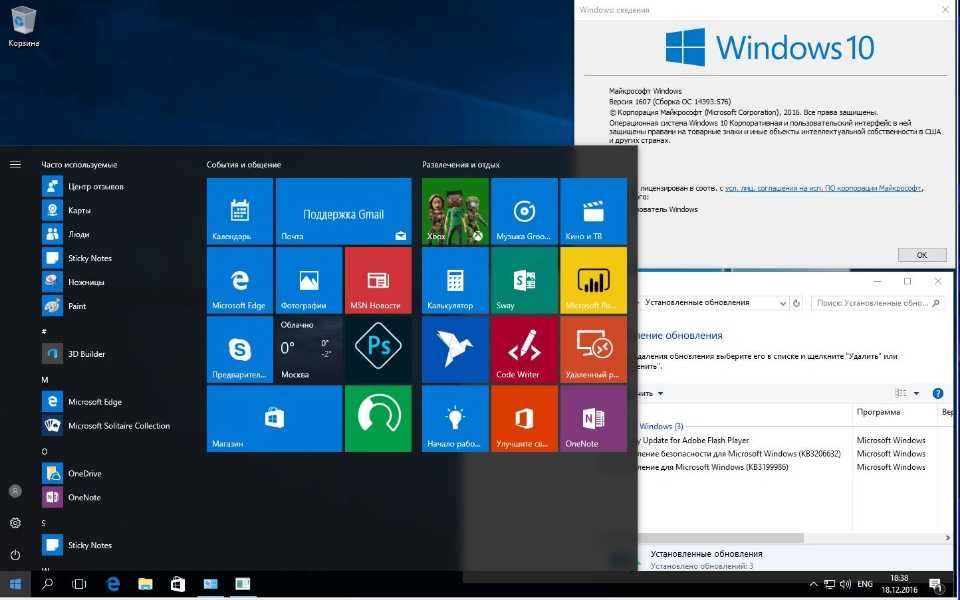Open taskbar search magnifier
Screen dimensions: 960x600
[47, 584]
